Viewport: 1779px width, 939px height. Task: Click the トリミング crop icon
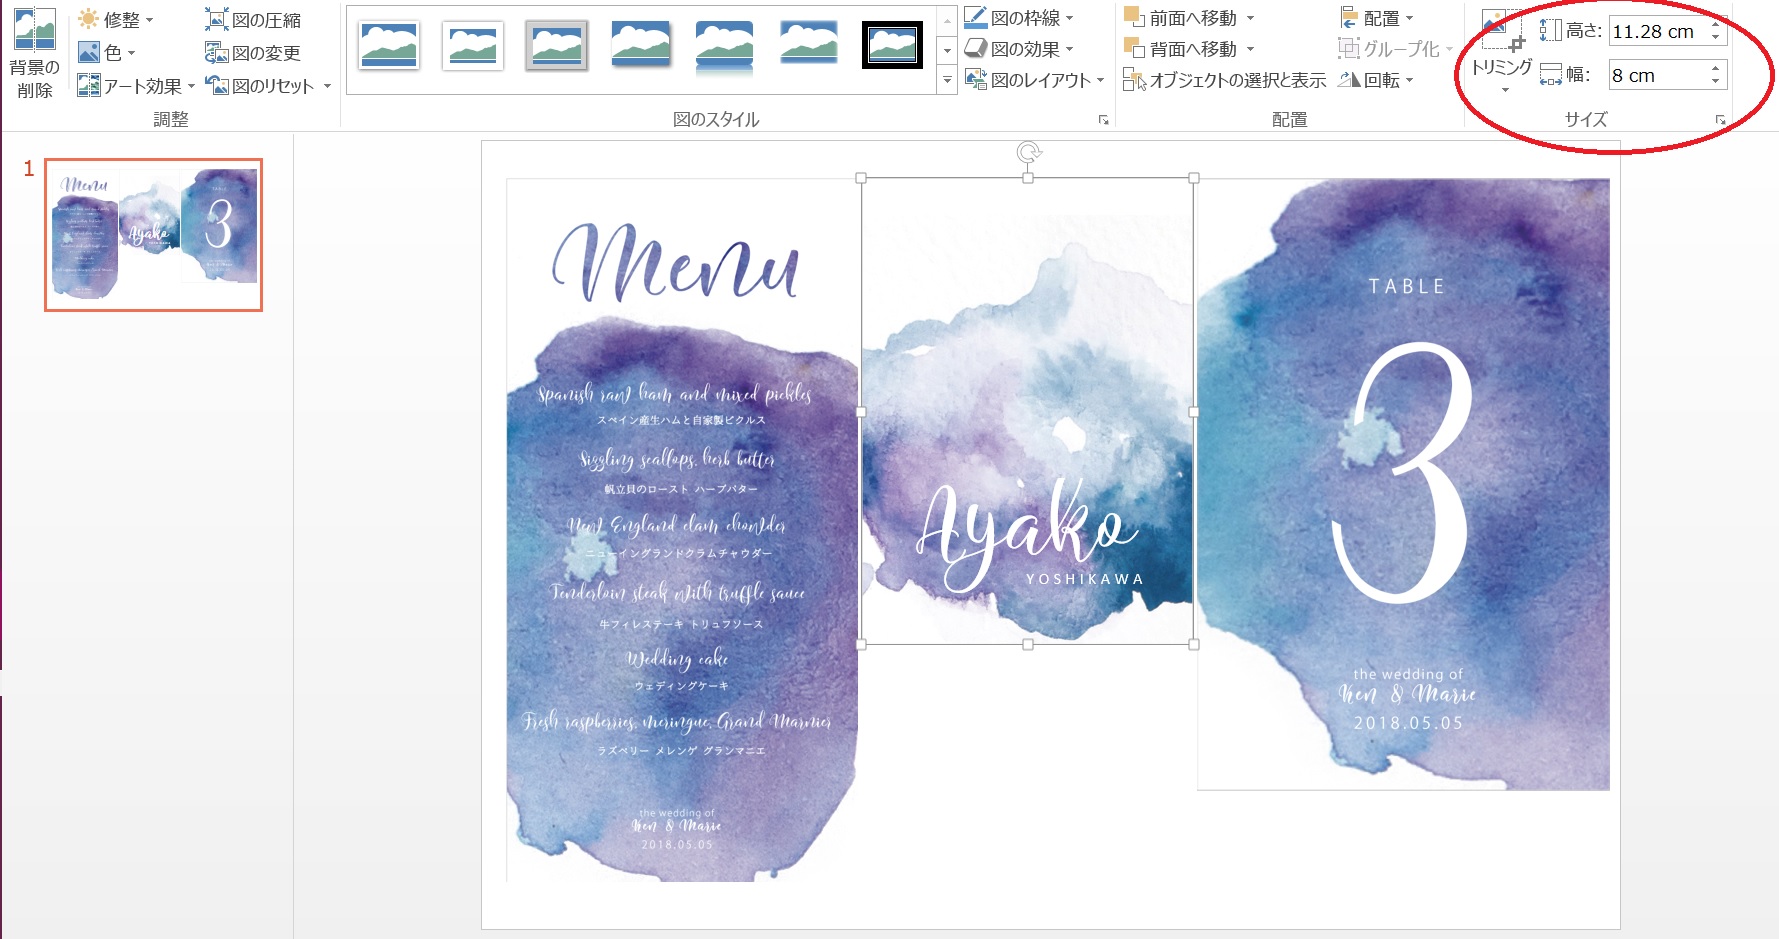1502,32
